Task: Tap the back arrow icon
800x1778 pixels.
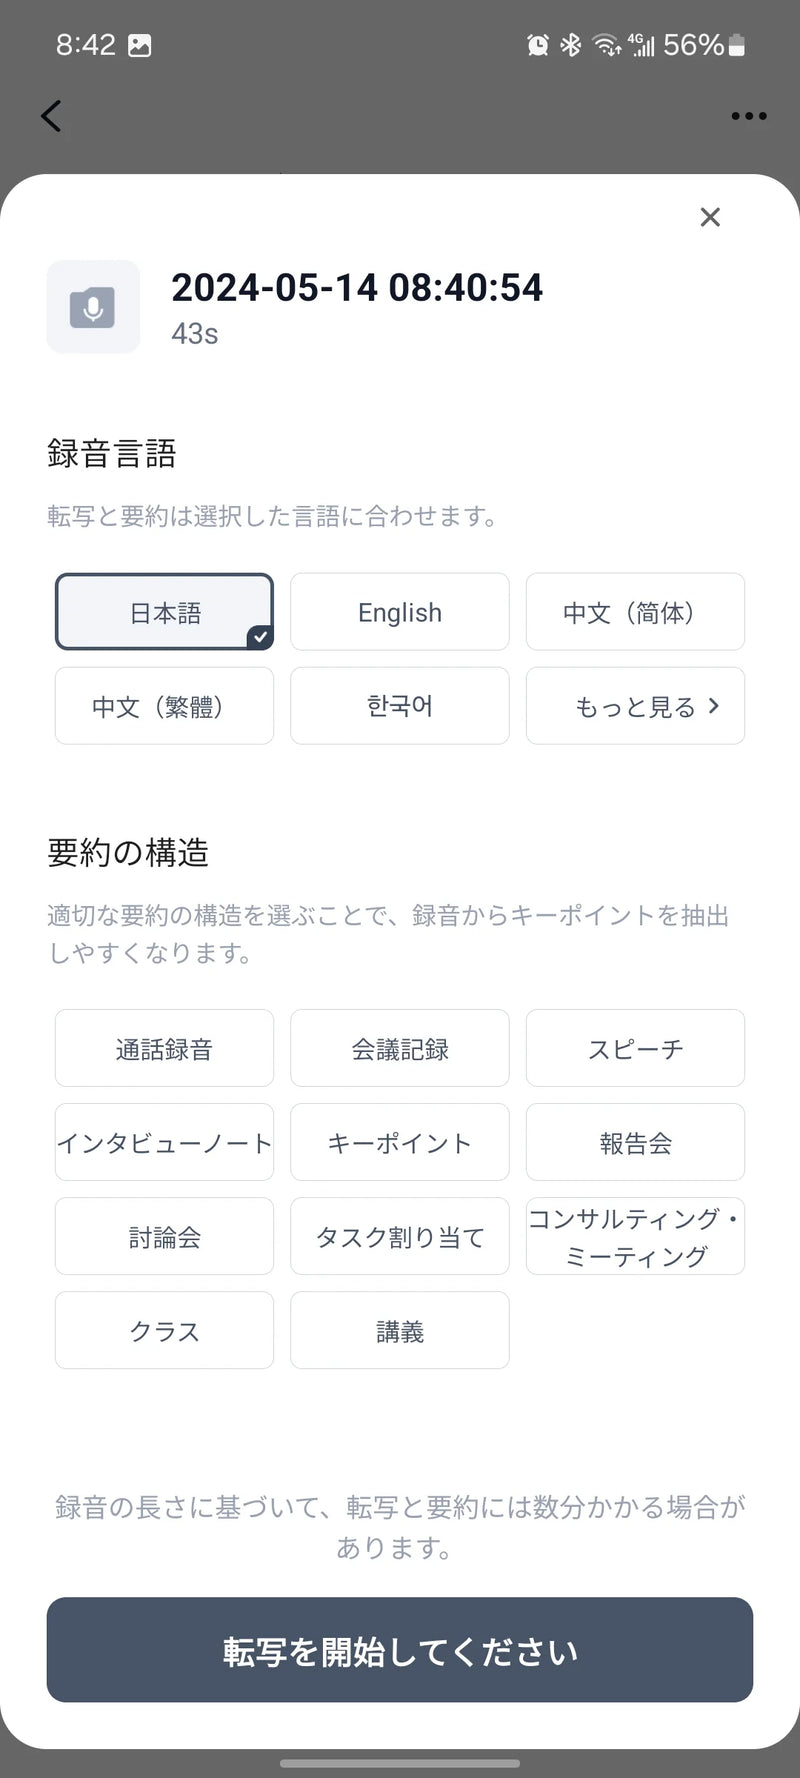Action: [x=52, y=116]
